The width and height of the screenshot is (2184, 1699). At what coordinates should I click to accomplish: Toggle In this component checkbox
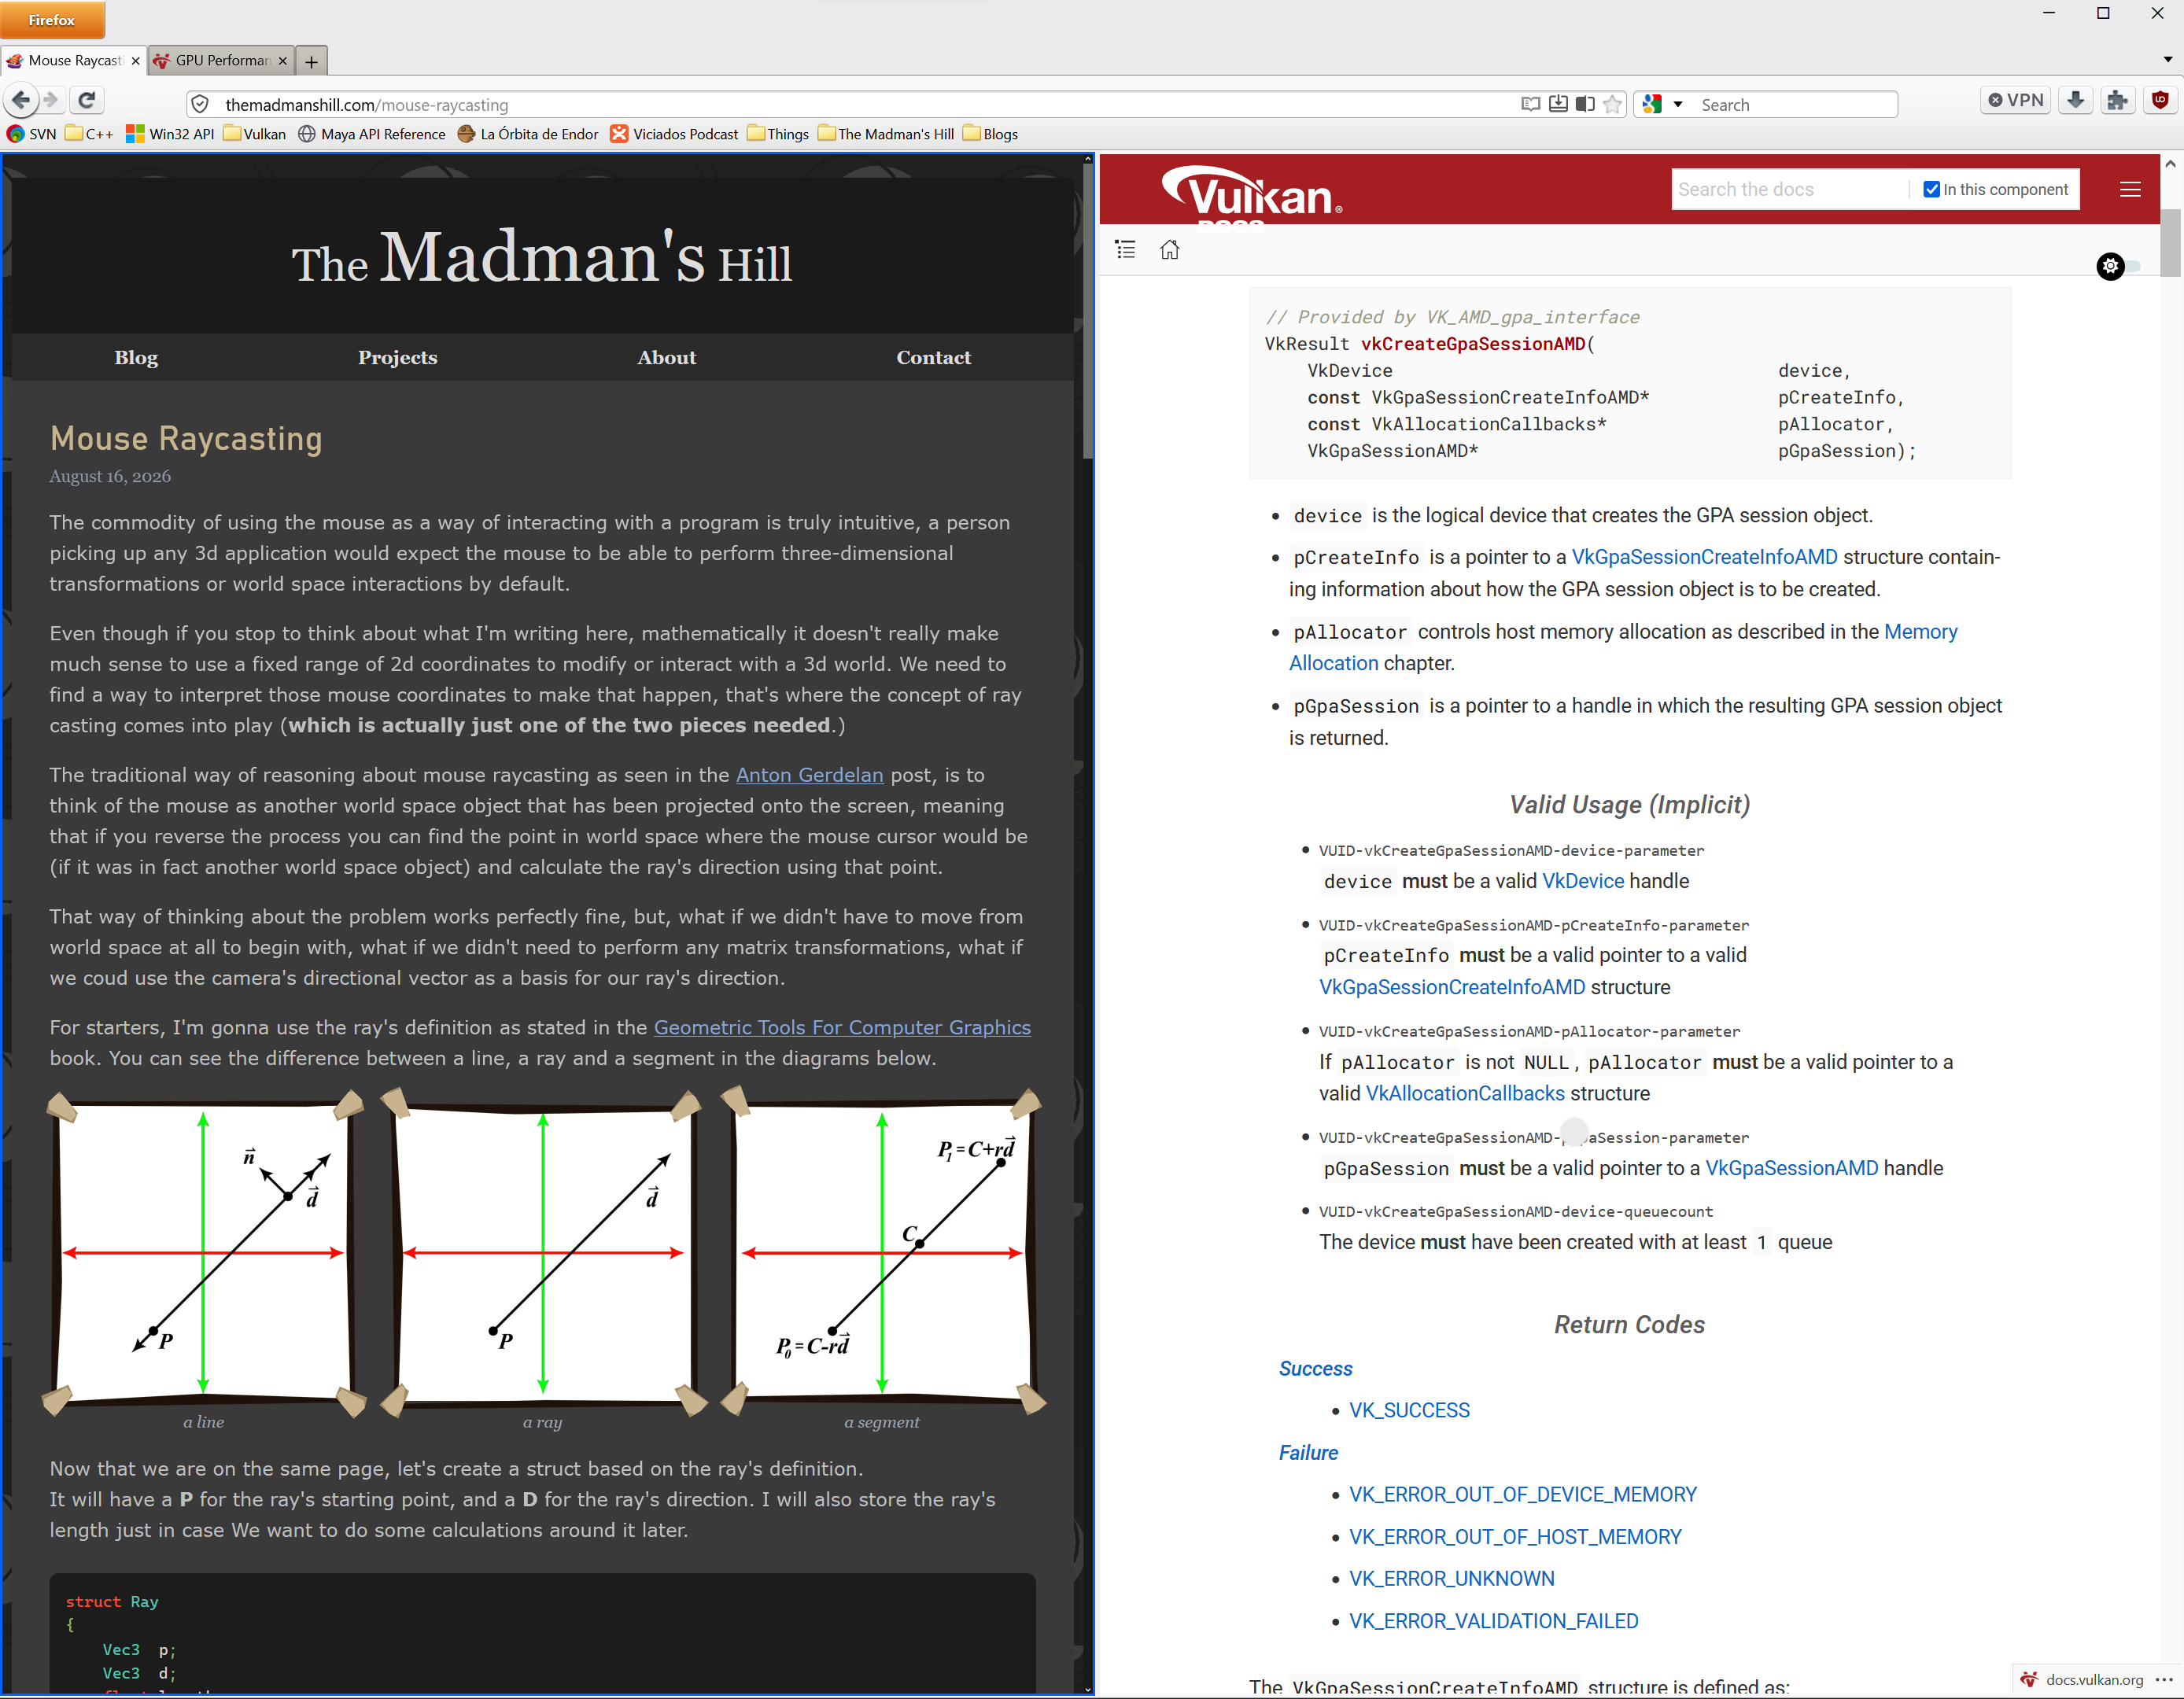coord(1931,189)
